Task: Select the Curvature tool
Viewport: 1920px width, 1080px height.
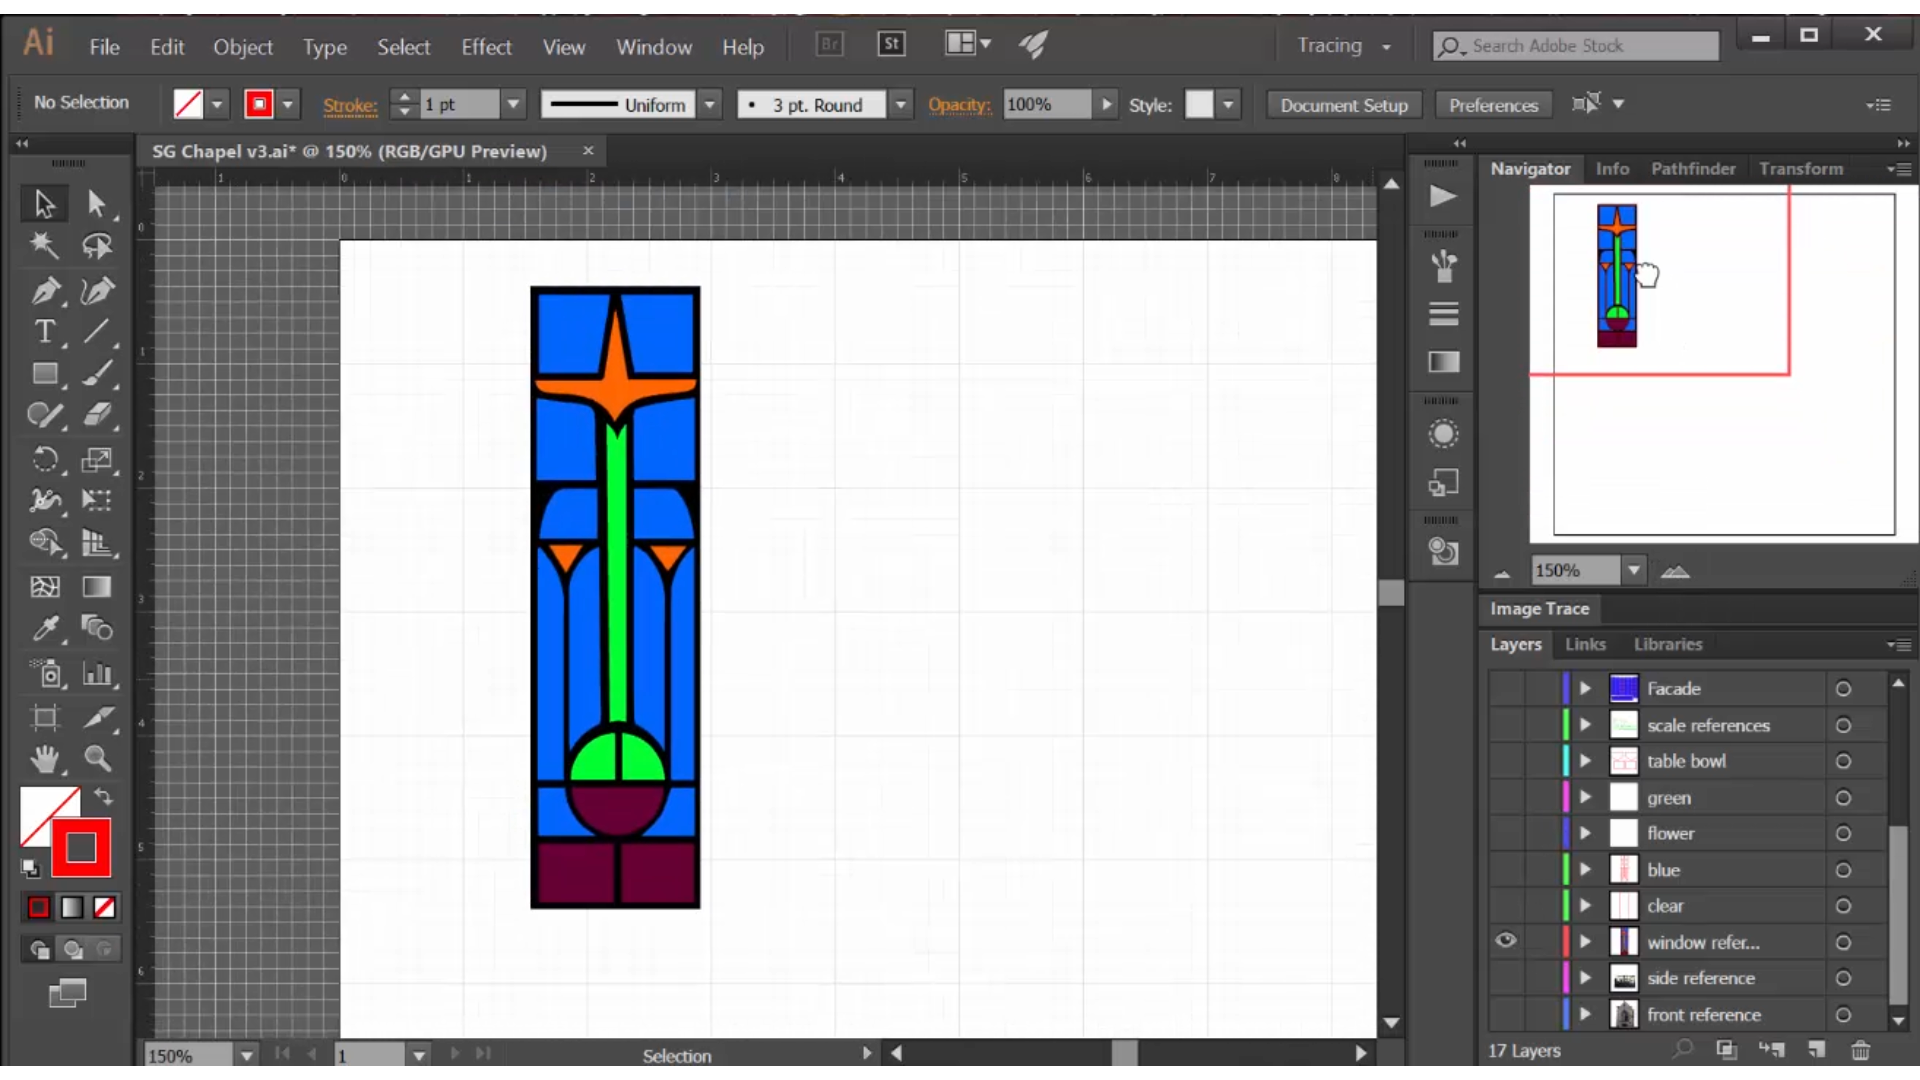Action: 97,290
